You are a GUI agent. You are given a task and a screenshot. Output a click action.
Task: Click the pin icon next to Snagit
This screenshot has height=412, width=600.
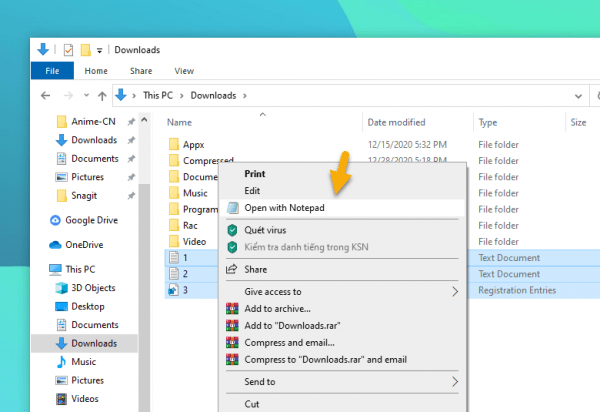[x=131, y=196]
